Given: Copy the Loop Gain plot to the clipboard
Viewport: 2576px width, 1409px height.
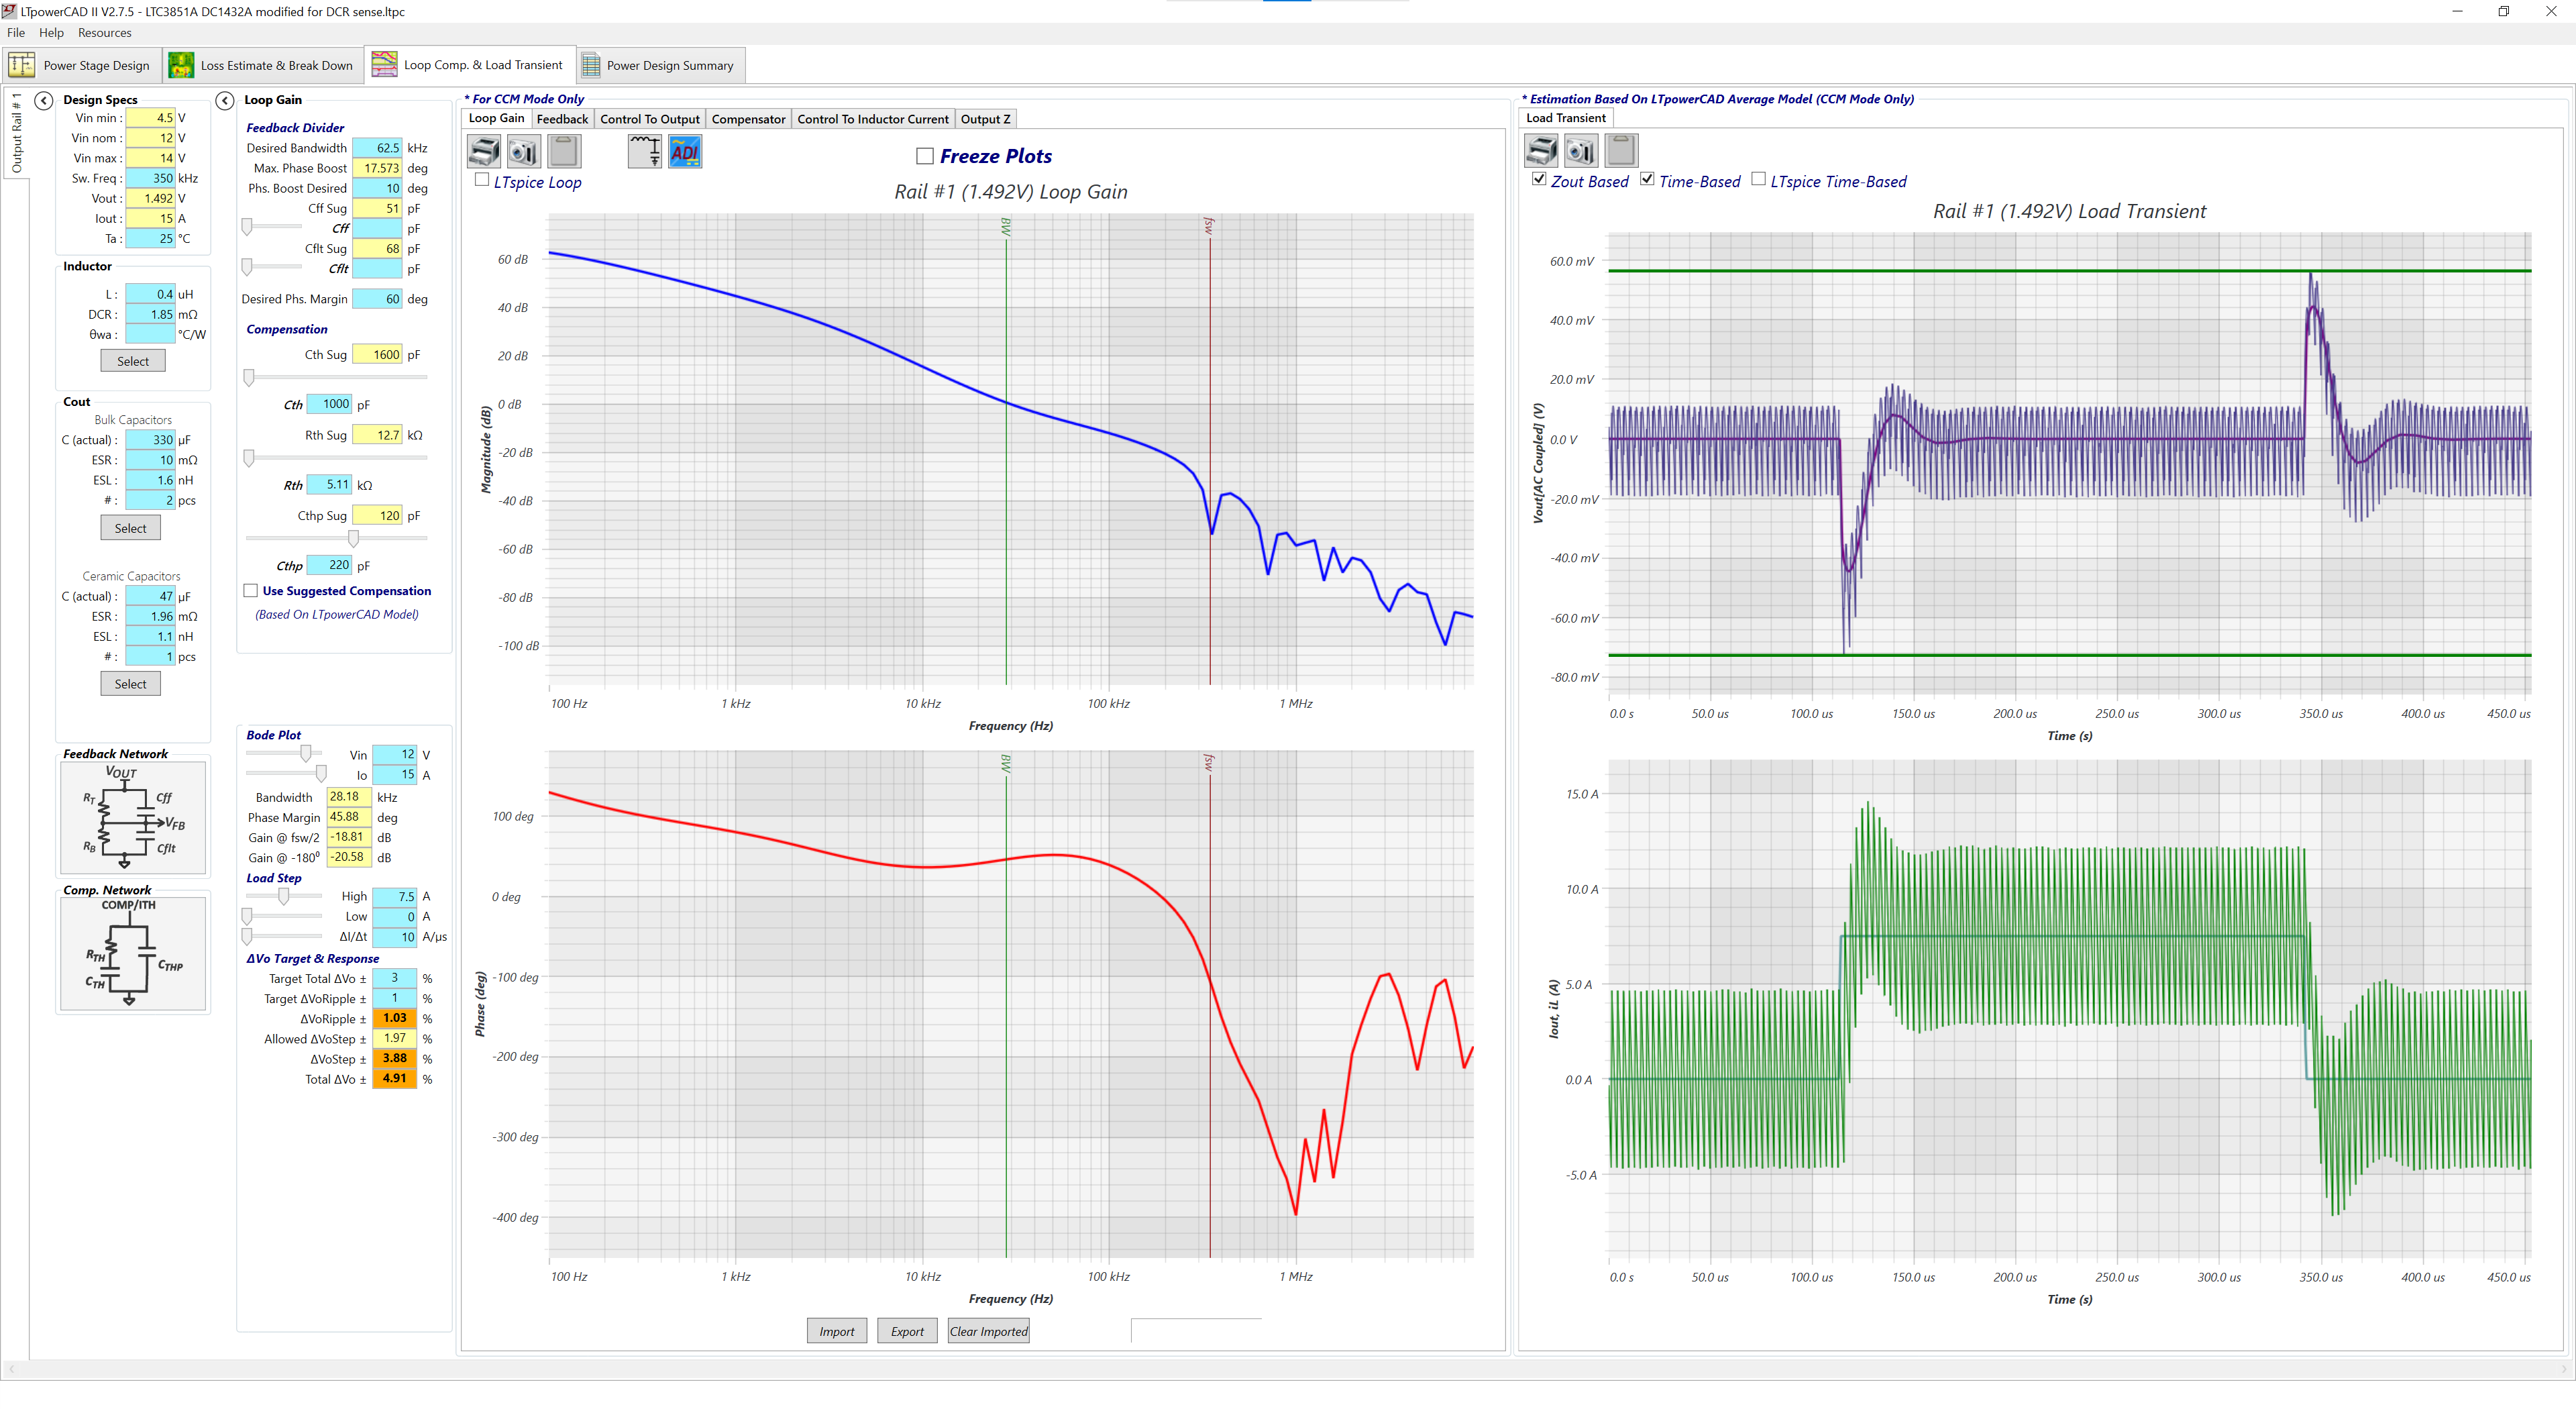Looking at the screenshot, I should point(564,152).
